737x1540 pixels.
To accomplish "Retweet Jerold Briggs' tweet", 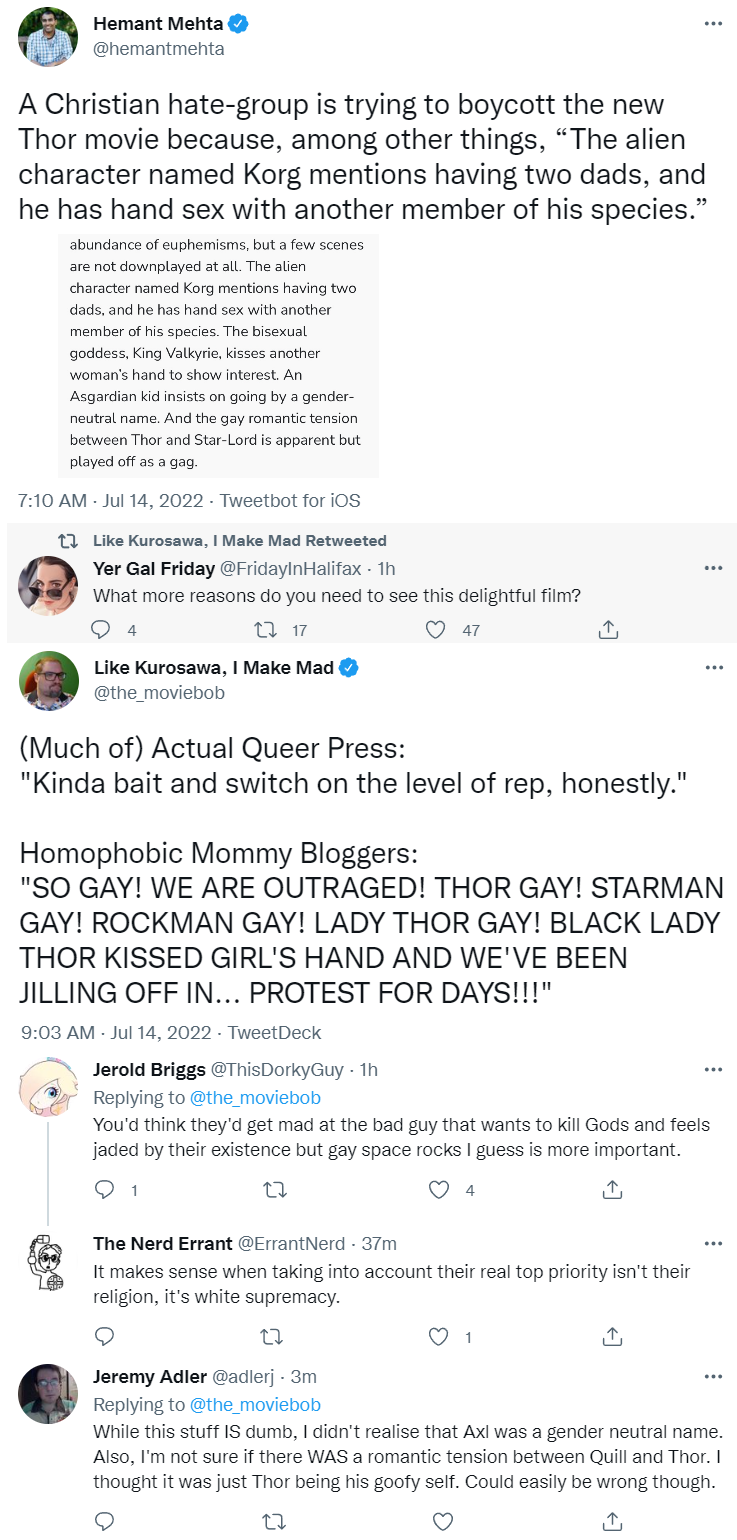I will [x=272, y=1189].
